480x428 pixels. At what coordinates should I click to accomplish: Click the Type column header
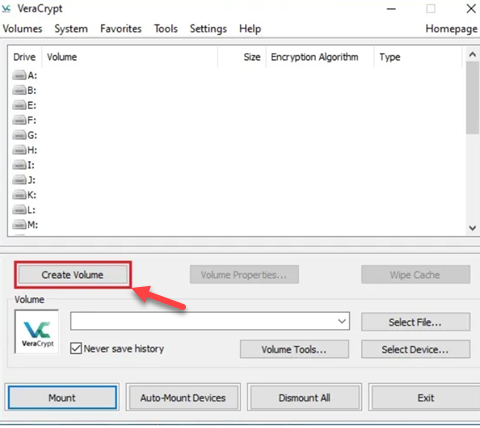point(418,57)
